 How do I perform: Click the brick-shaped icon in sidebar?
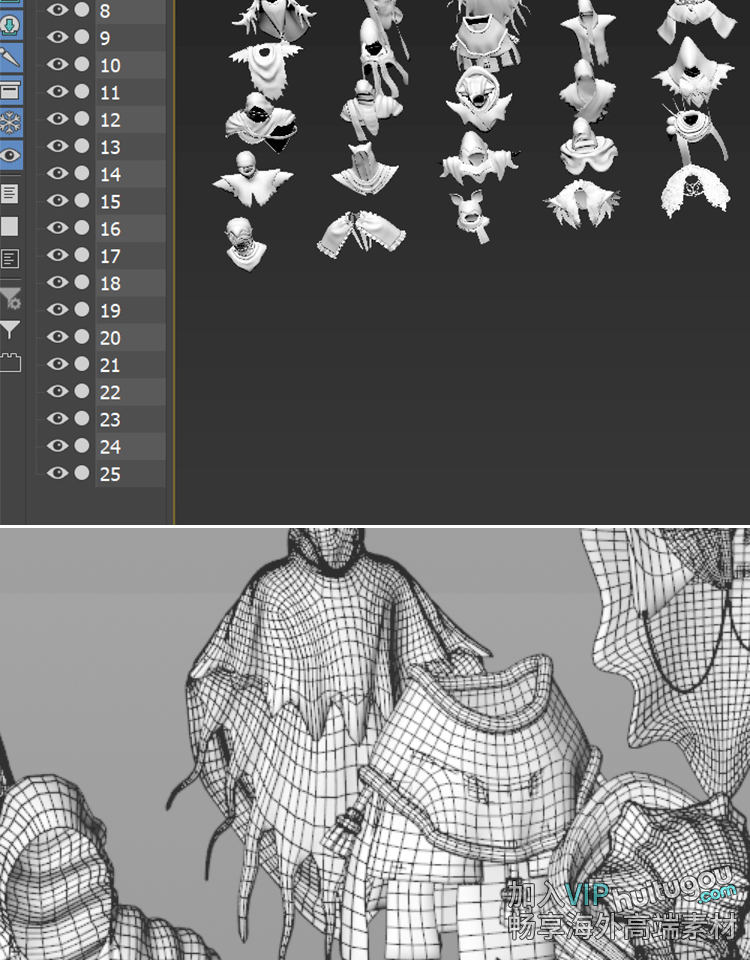(x=10, y=362)
